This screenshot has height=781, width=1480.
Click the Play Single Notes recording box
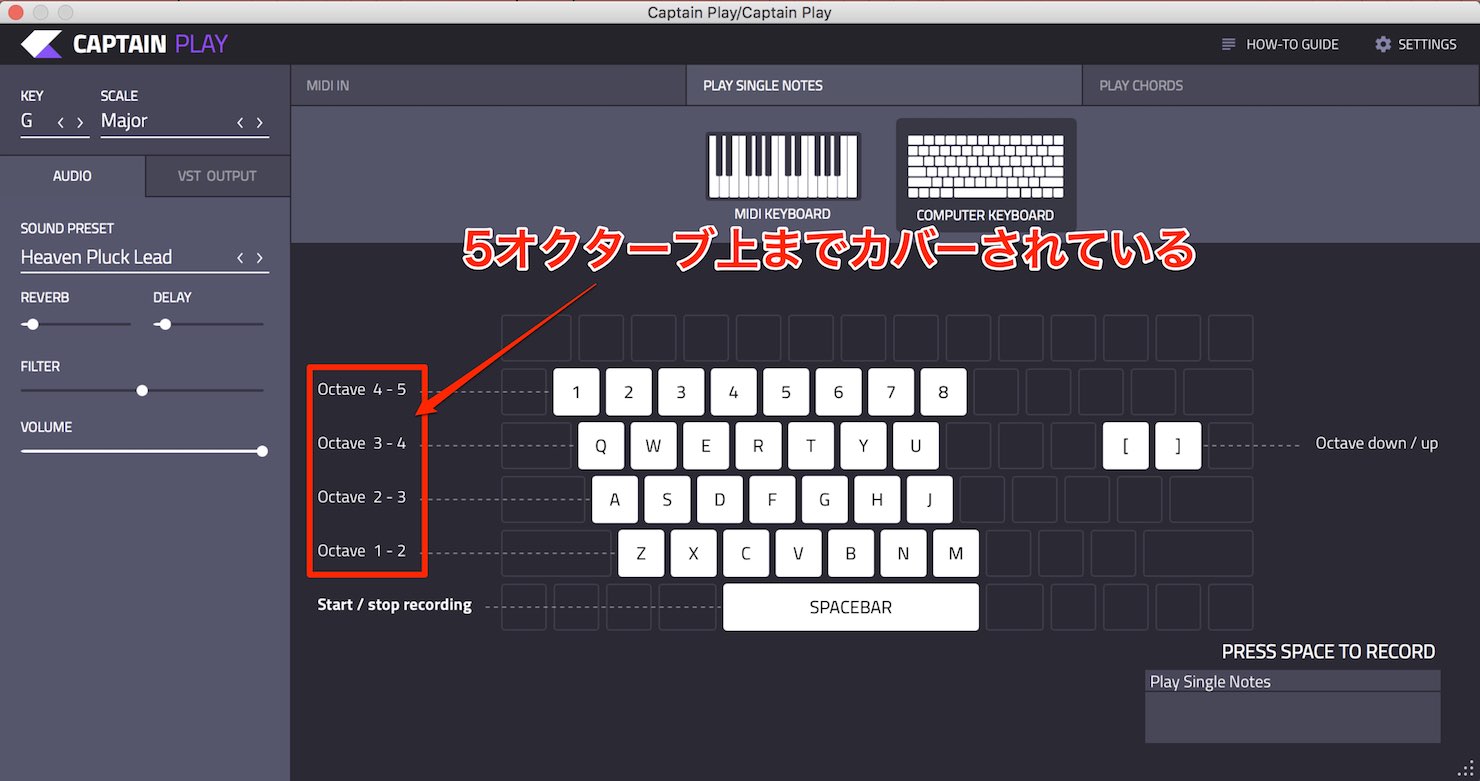pyautogui.click(x=1293, y=707)
